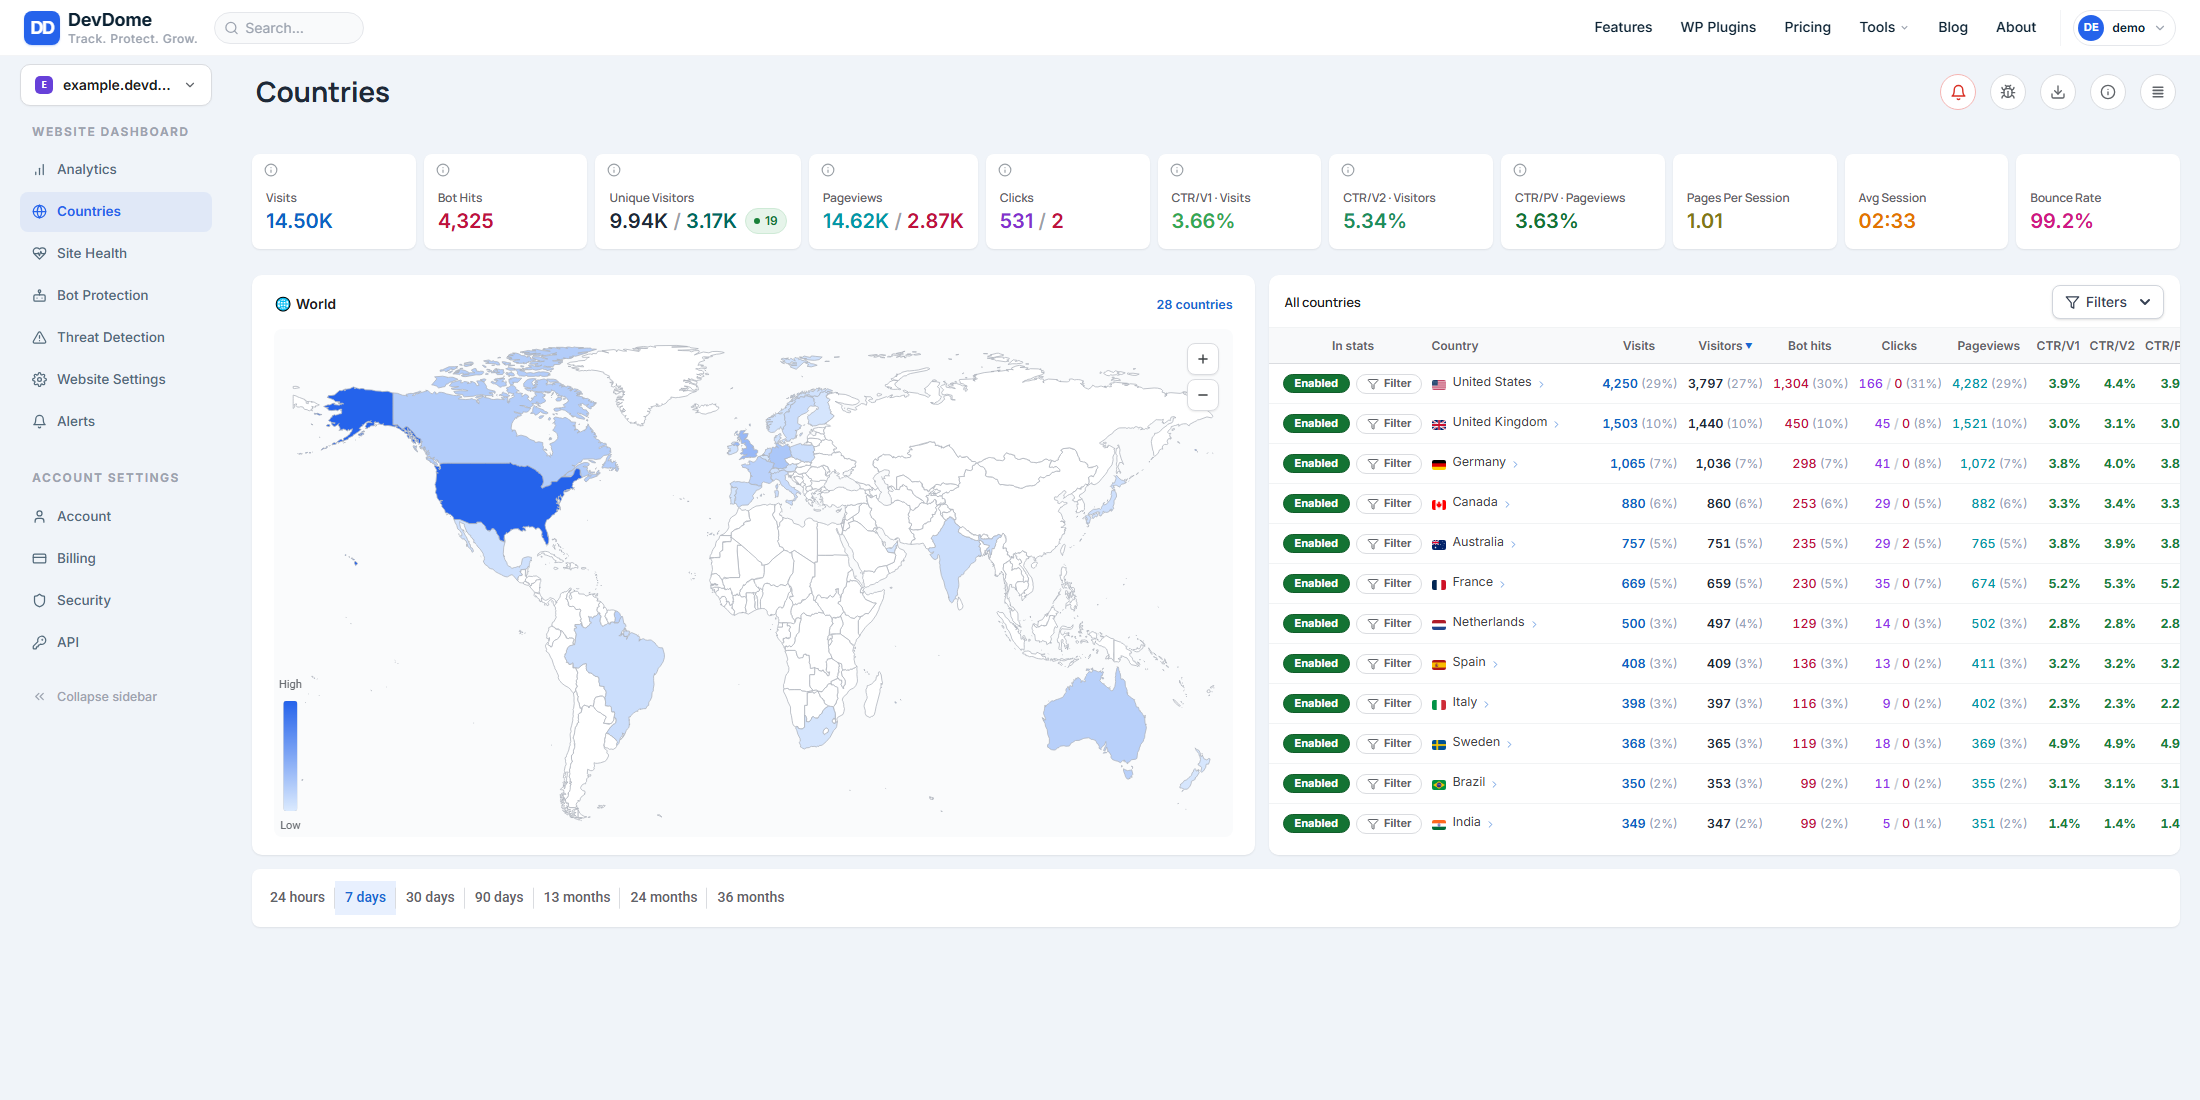The image size is (2200, 1100).
Task: Toggle Enabled badge for Germany
Action: pyautogui.click(x=1316, y=464)
